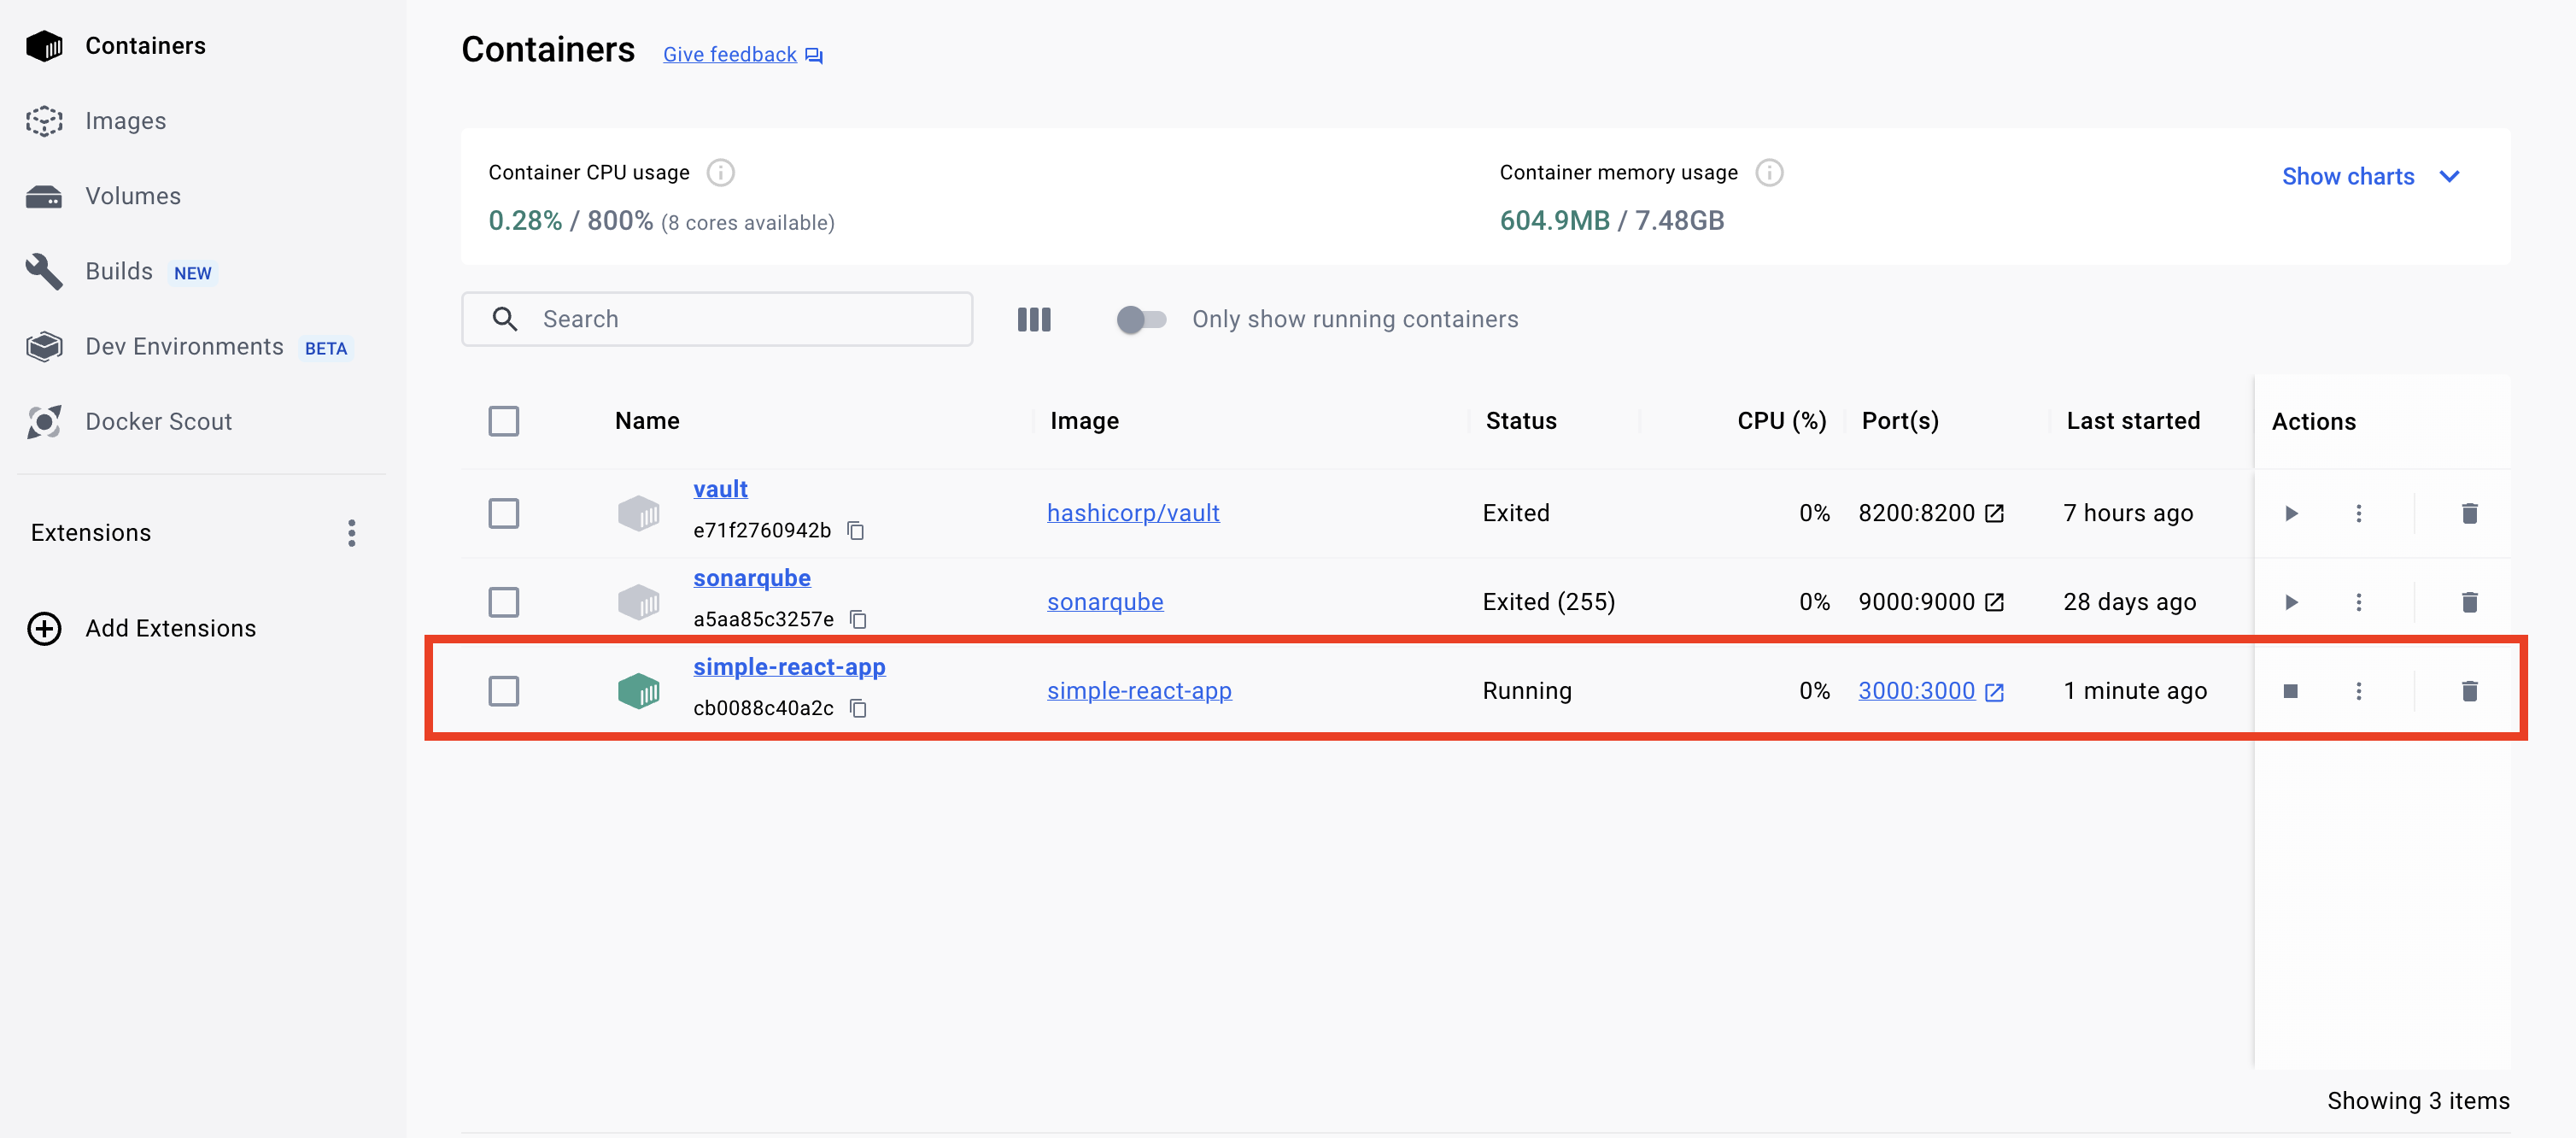Stop the simple-react-app container
The image size is (2576, 1138).
(x=2291, y=691)
